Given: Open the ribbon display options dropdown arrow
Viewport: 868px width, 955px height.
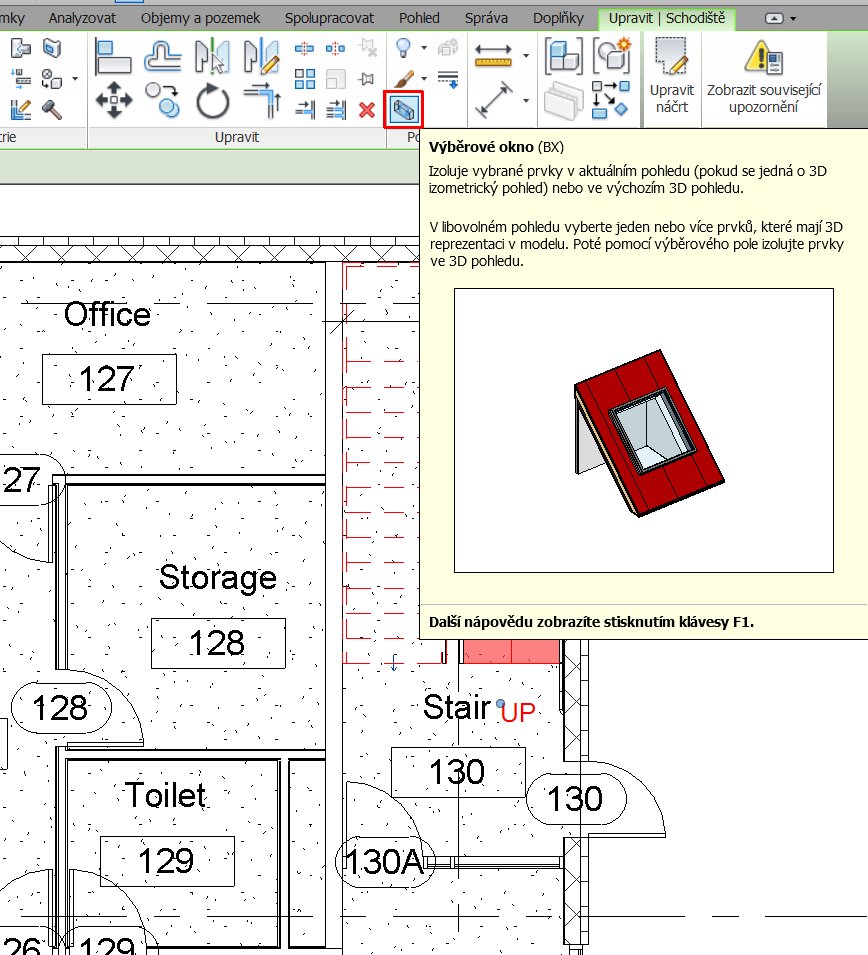Looking at the screenshot, I should click(793, 19).
